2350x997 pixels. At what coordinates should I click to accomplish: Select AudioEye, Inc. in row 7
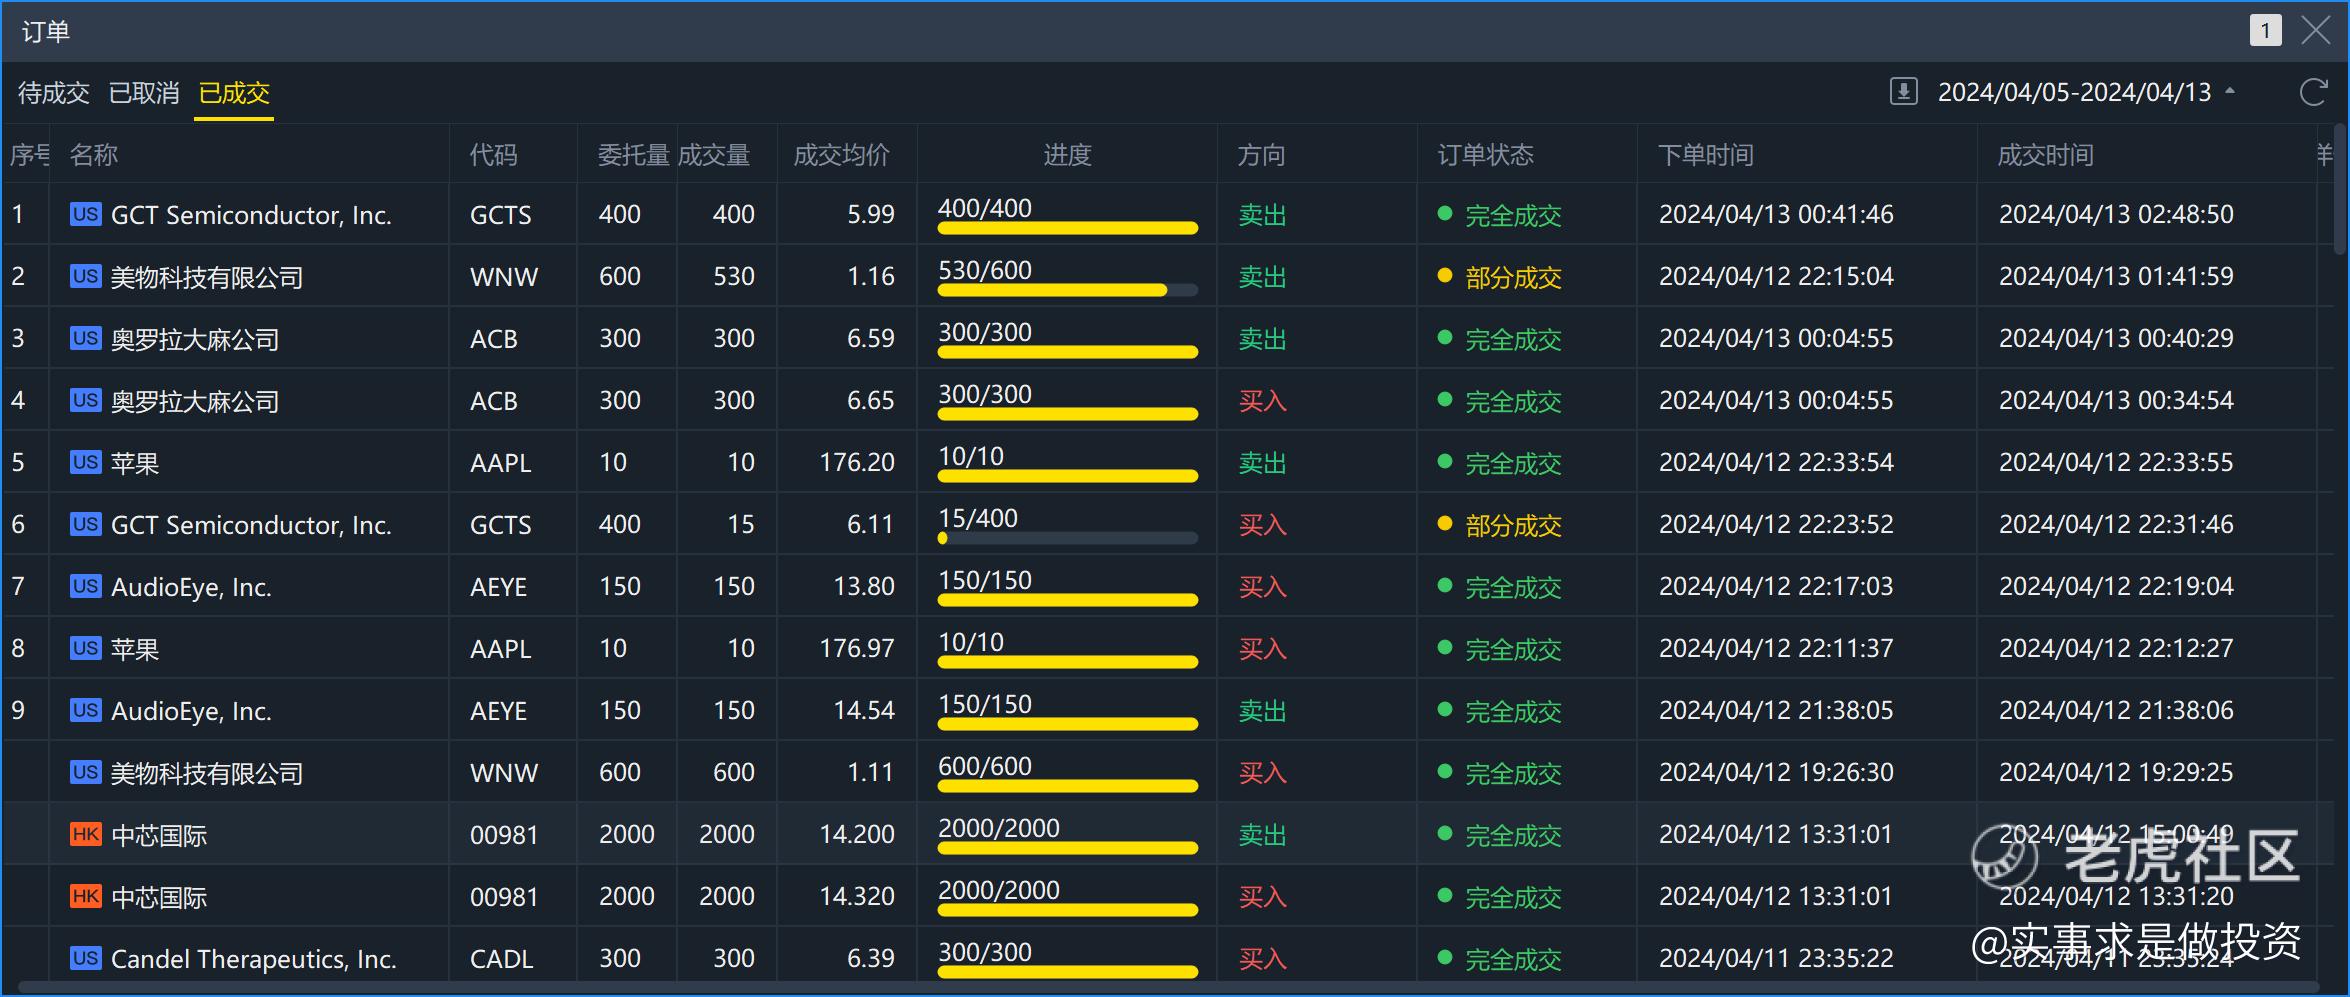tap(191, 587)
